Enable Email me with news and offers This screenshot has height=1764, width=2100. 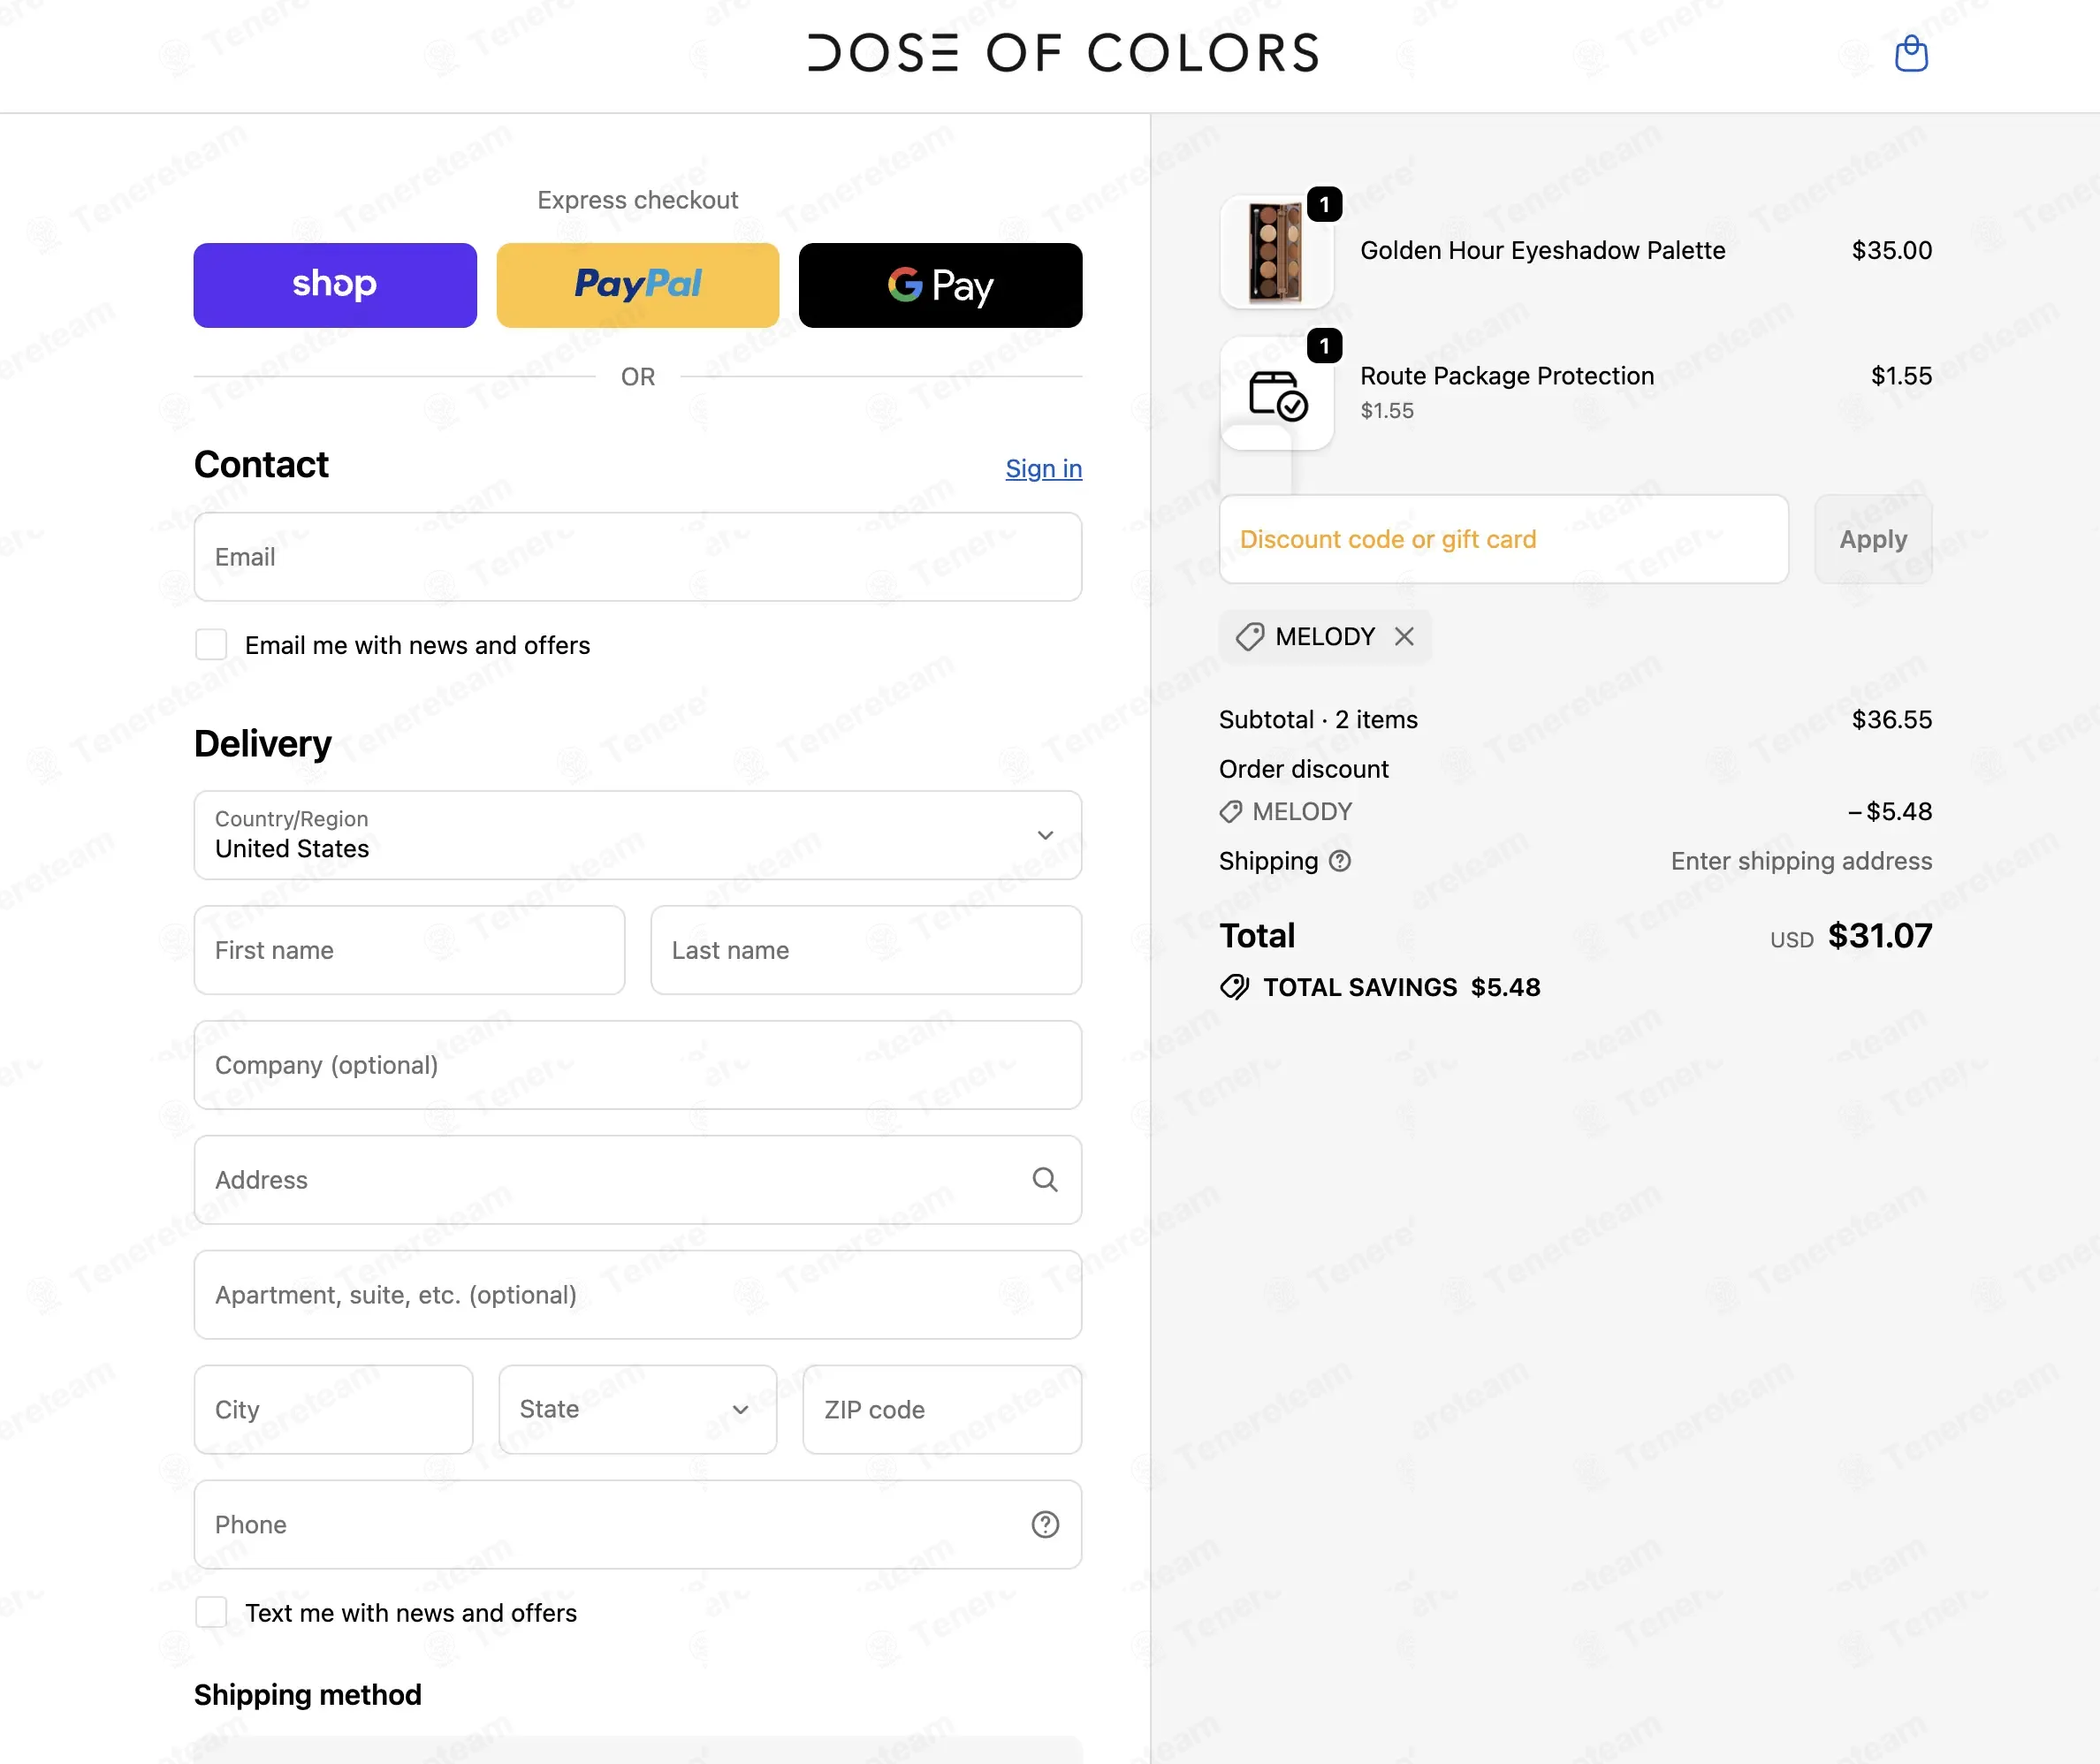(x=211, y=644)
